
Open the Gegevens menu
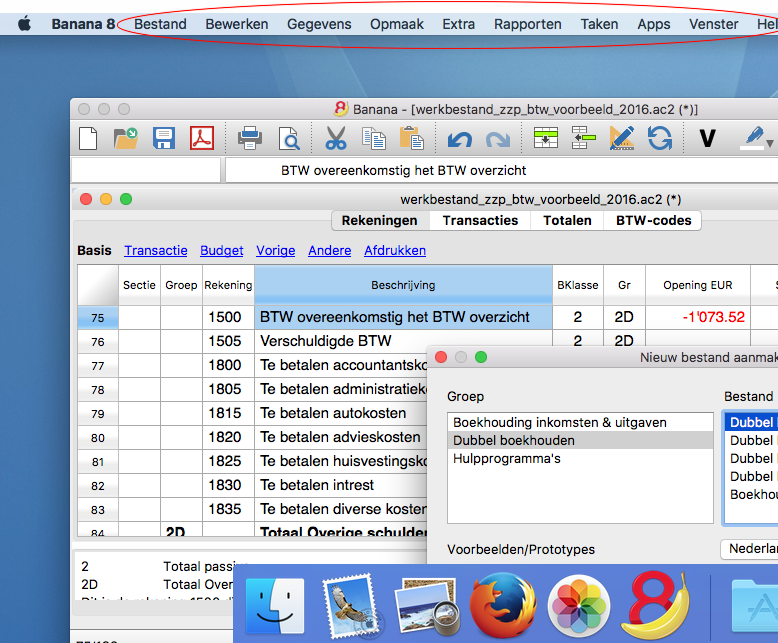[319, 24]
